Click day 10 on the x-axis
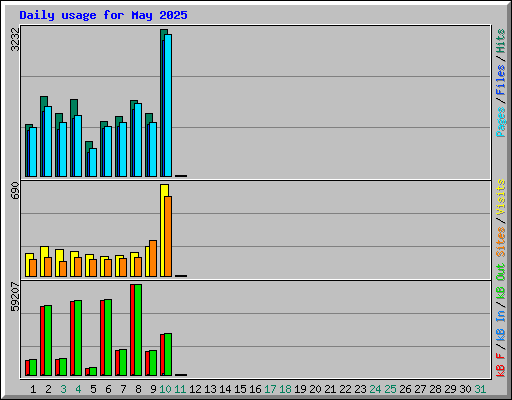Image resolution: width=512 pixels, height=400 pixels. coord(165,389)
